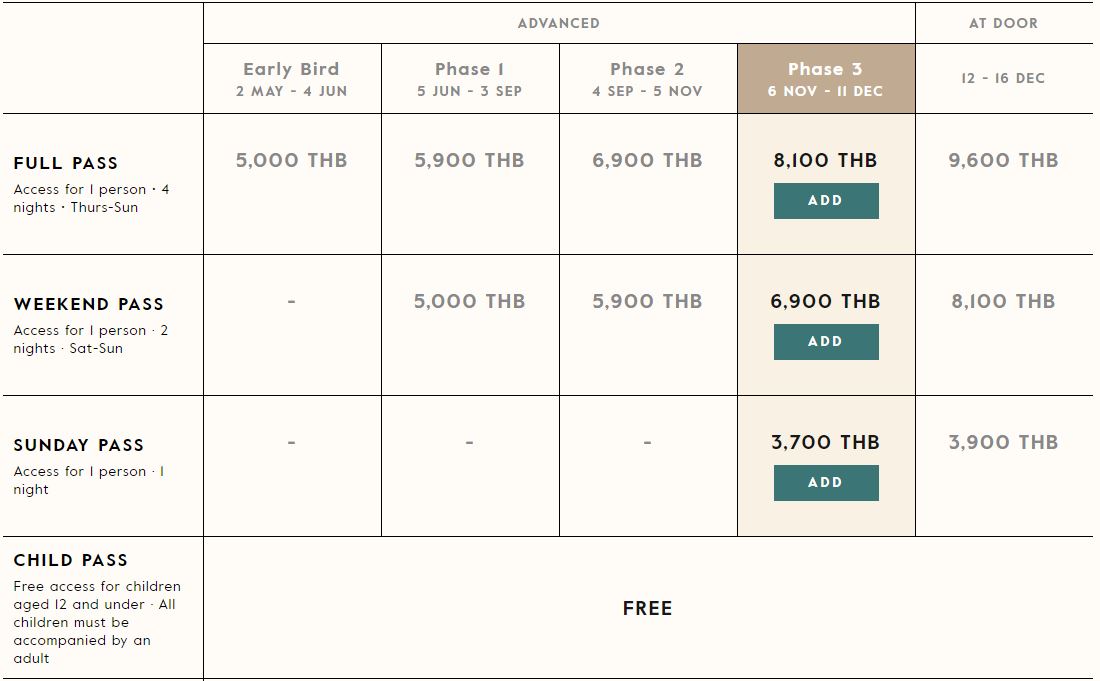This screenshot has height=681, width=1100.
Task: Click the FULL PASS row title
Action: pos(66,163)
